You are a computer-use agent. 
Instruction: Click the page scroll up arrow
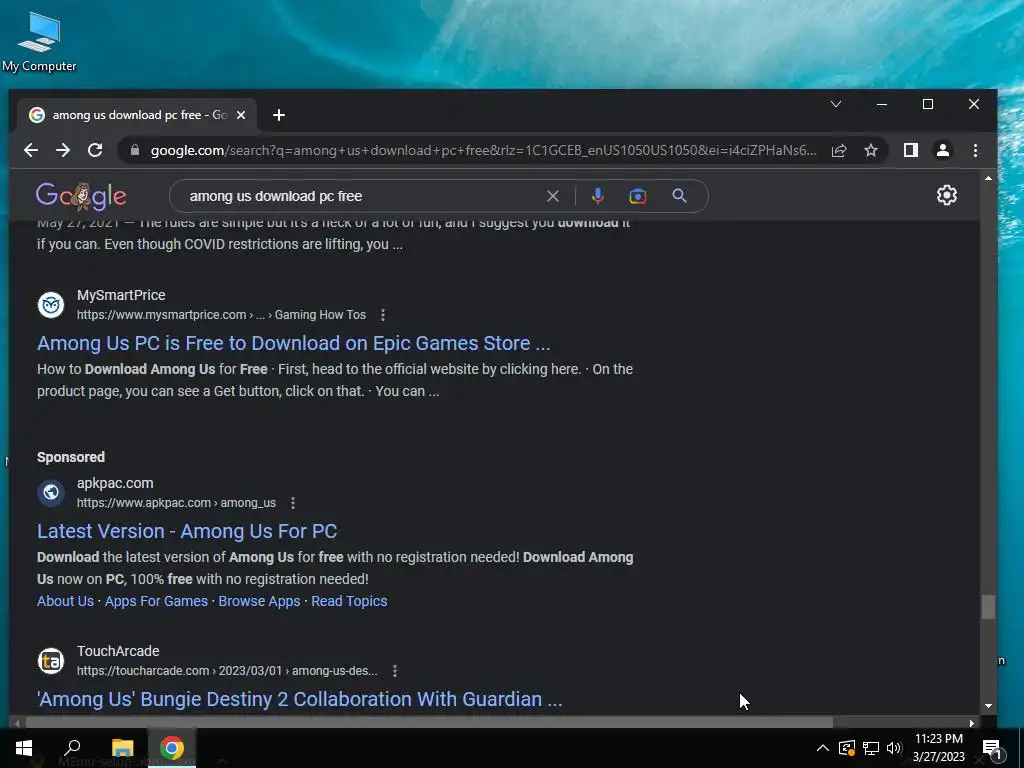click(x=988, y=178)
